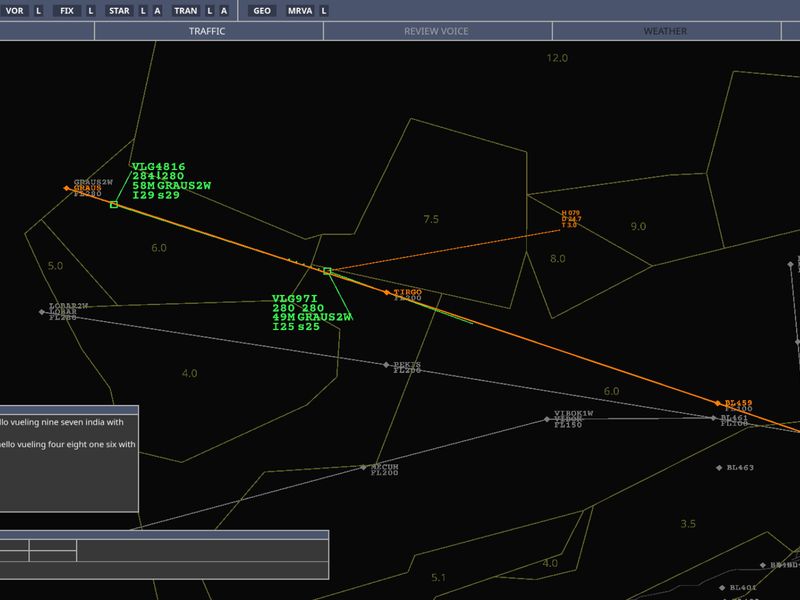Click the 3.5 MRVA sector altitude label

click(x=688, y=524)
